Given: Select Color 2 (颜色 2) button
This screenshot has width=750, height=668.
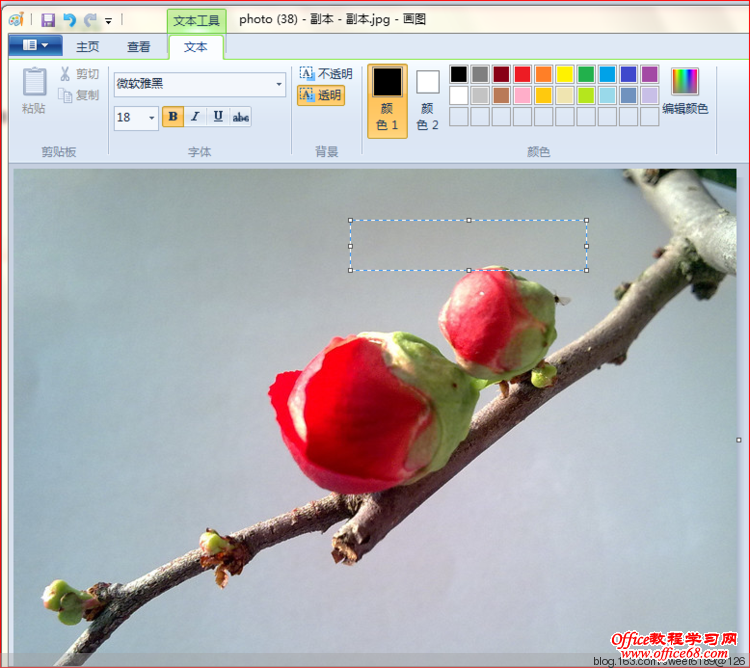Looking at the screenshot, I should click(428, 101).
